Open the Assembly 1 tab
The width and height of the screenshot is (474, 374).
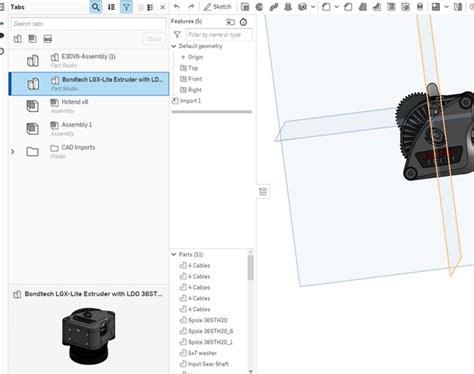pos(89,129)
